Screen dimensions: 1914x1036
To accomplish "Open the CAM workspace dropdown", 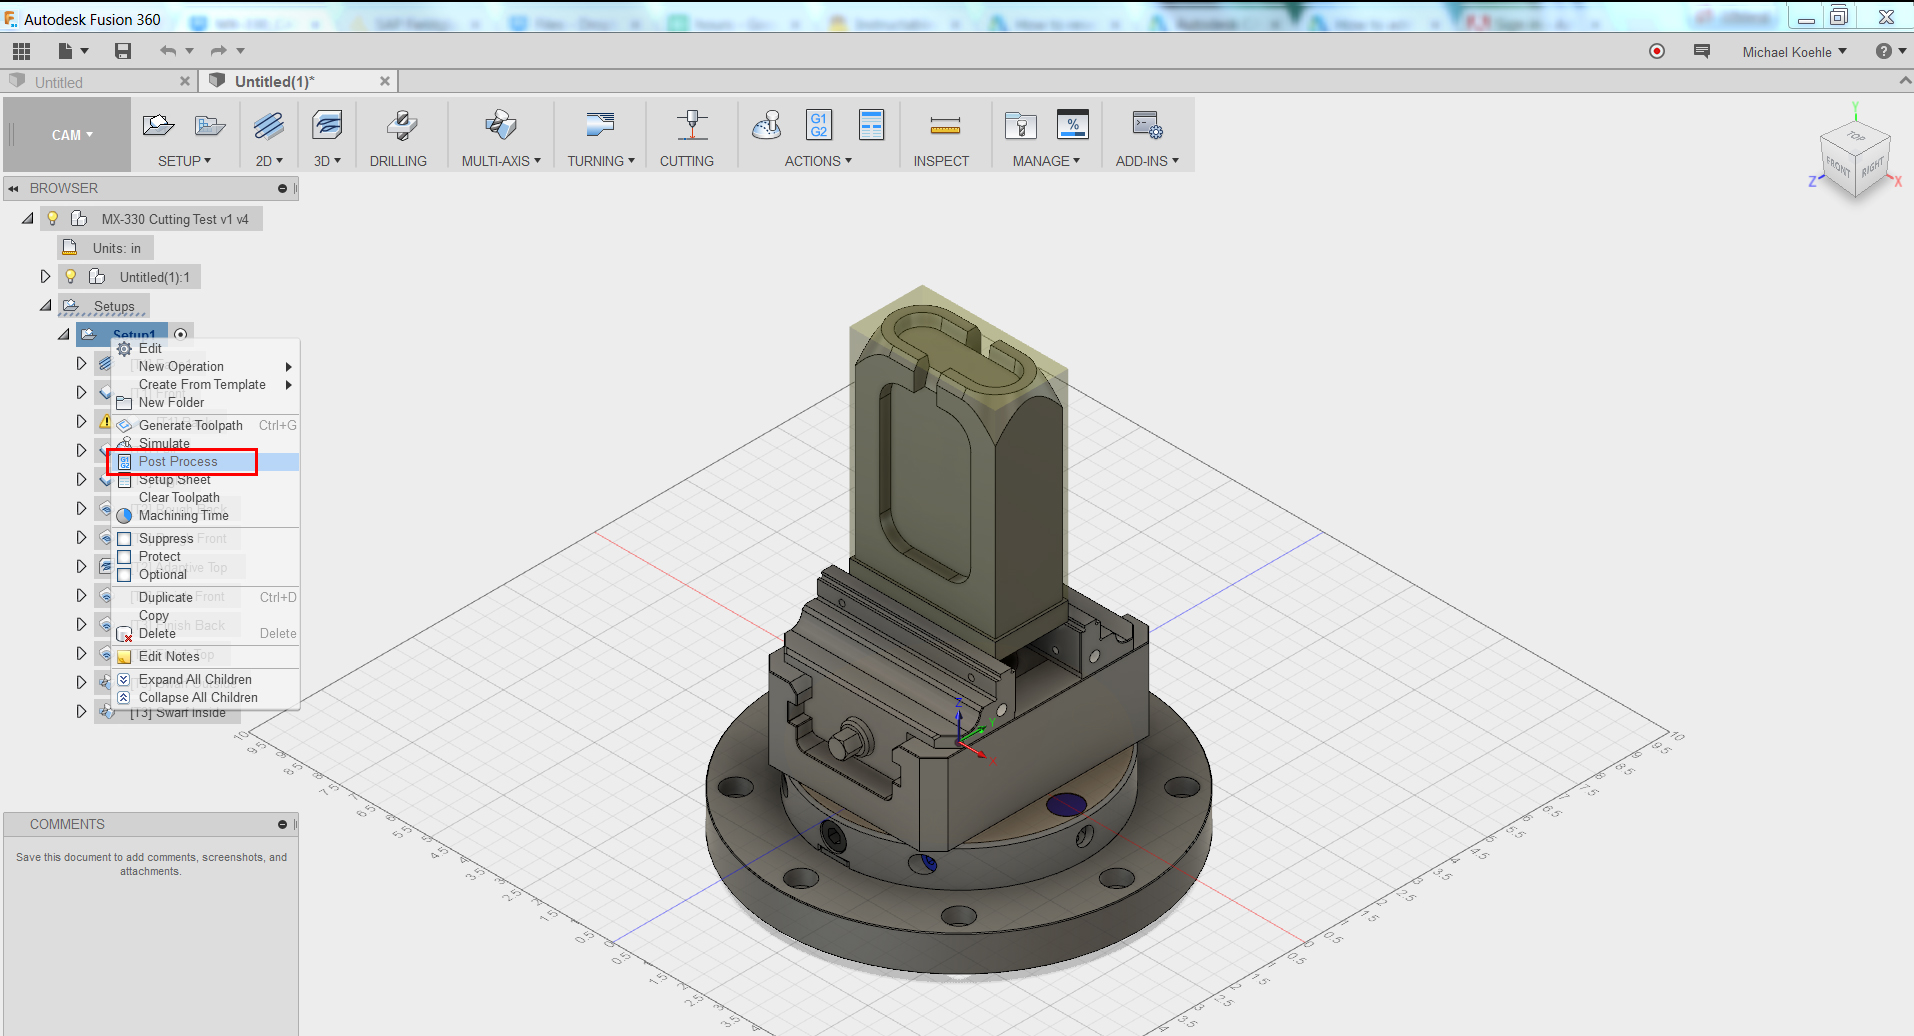I will (x=72, y=135).
